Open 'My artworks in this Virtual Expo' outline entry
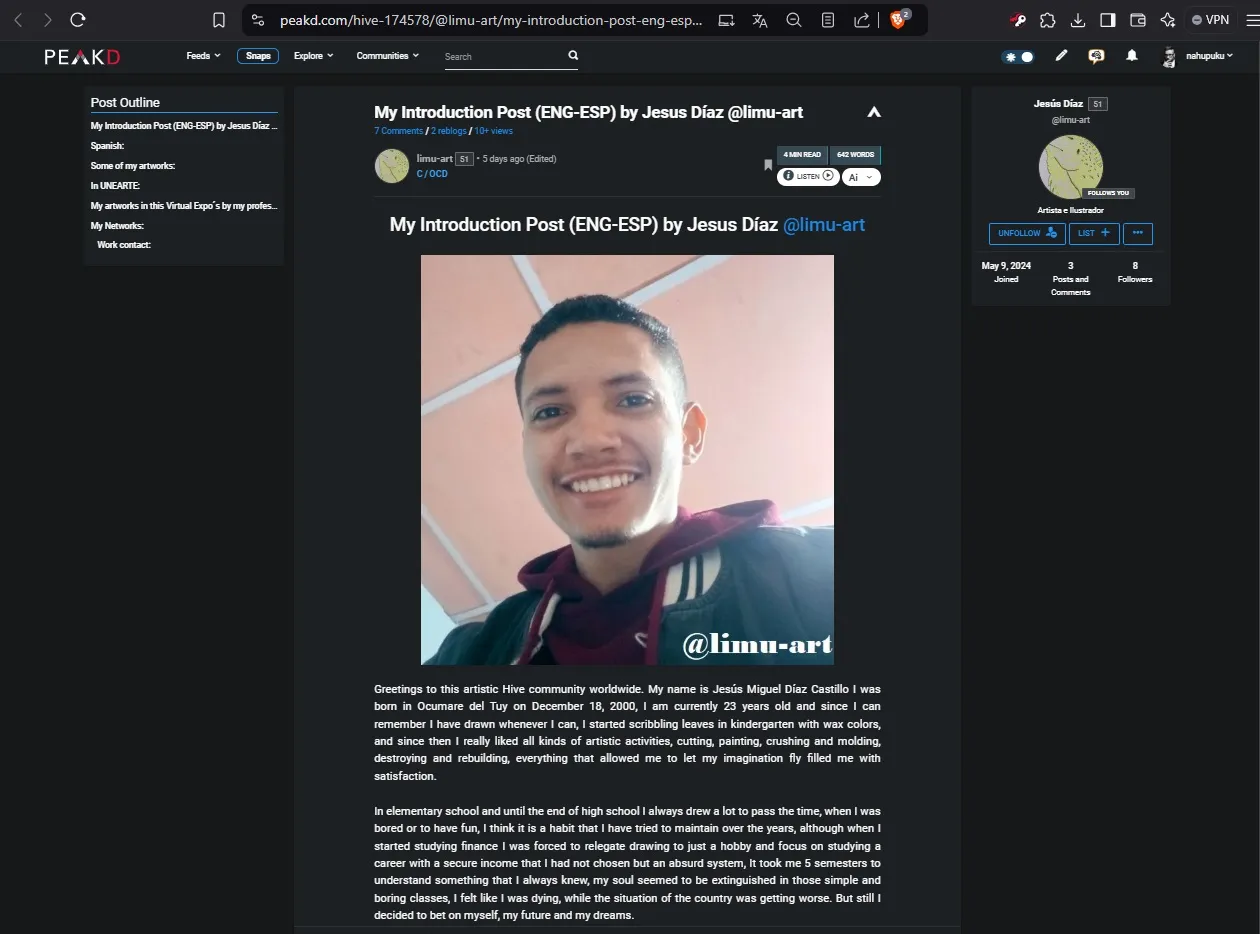The width and height of the screenshot is (1260, 934). coord(184,206)
